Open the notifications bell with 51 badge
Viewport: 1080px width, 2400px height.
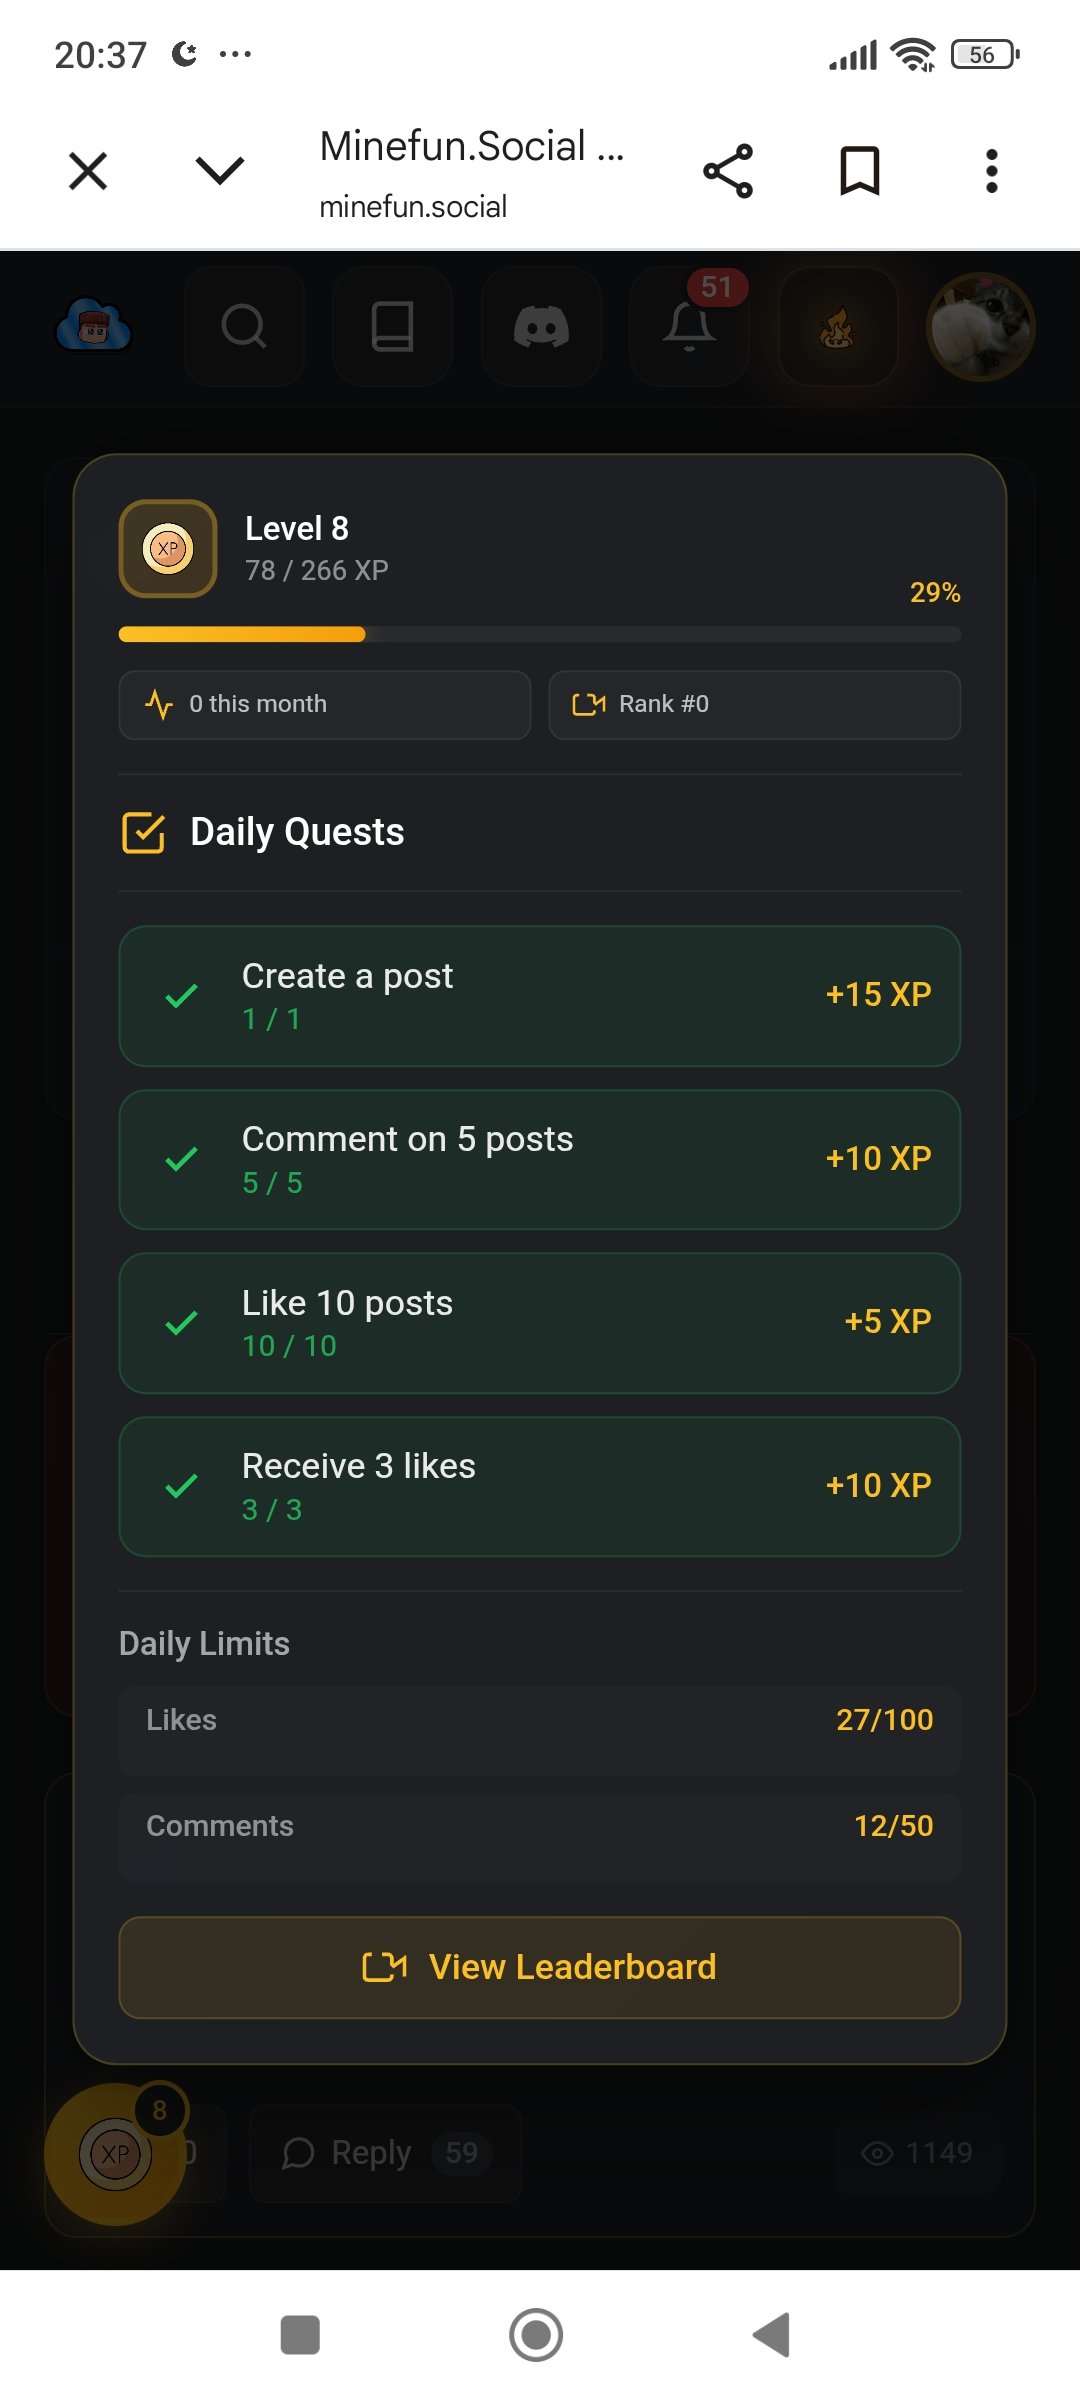689,326
